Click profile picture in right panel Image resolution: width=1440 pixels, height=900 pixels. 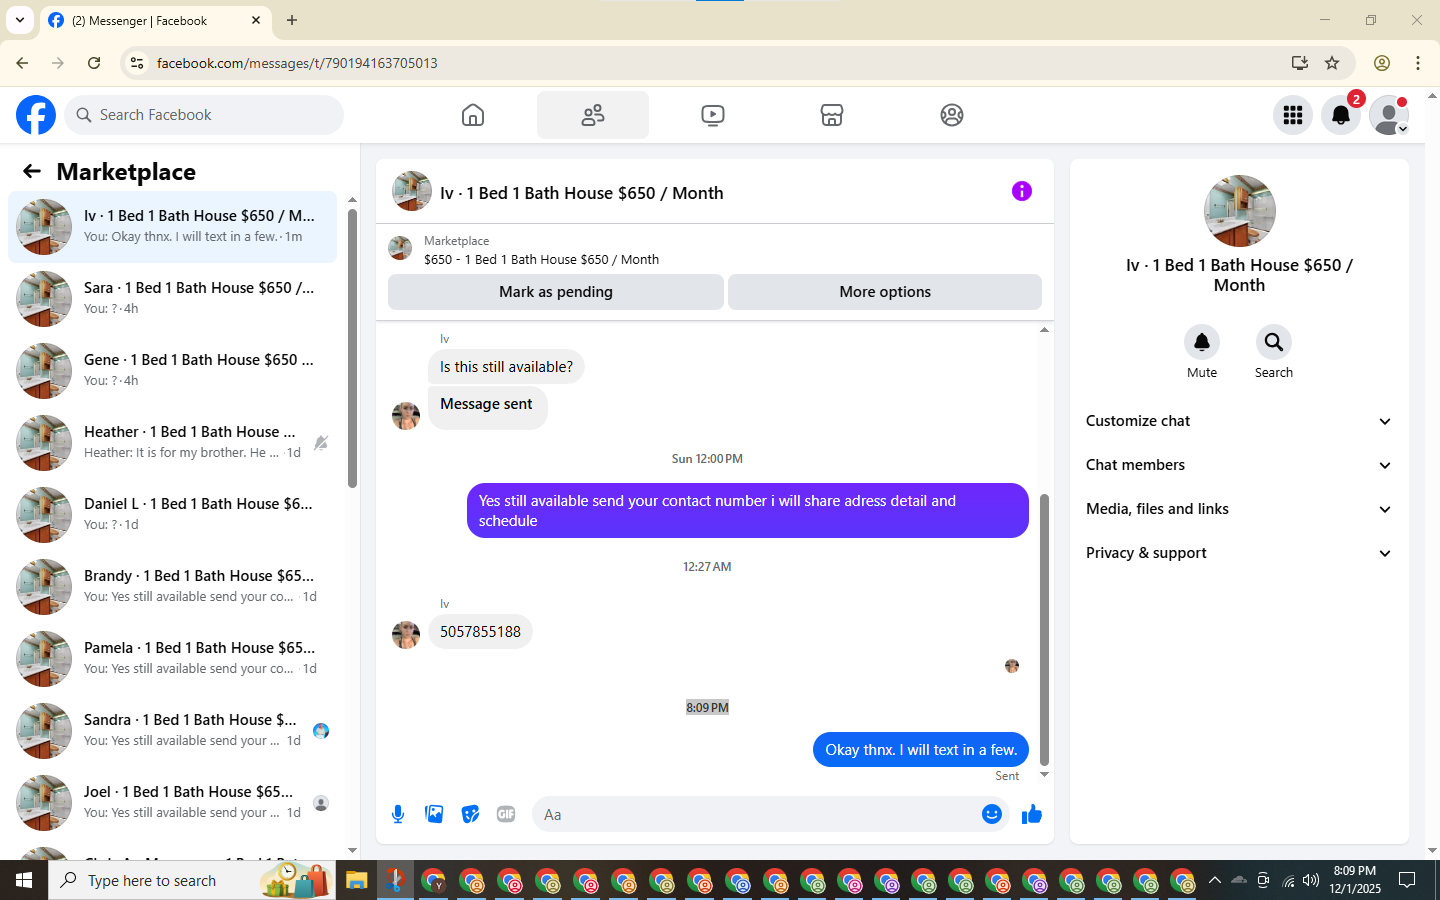(x=1239, y=211)
